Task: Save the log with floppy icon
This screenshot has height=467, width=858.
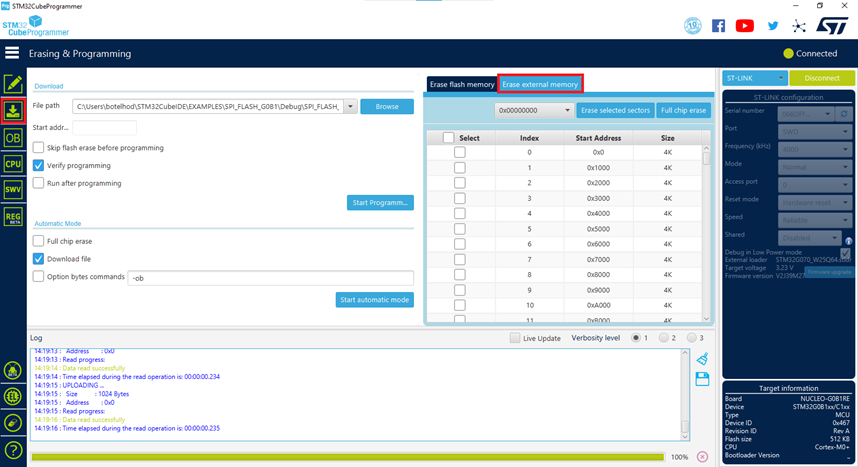Action: tap(703, 379)
